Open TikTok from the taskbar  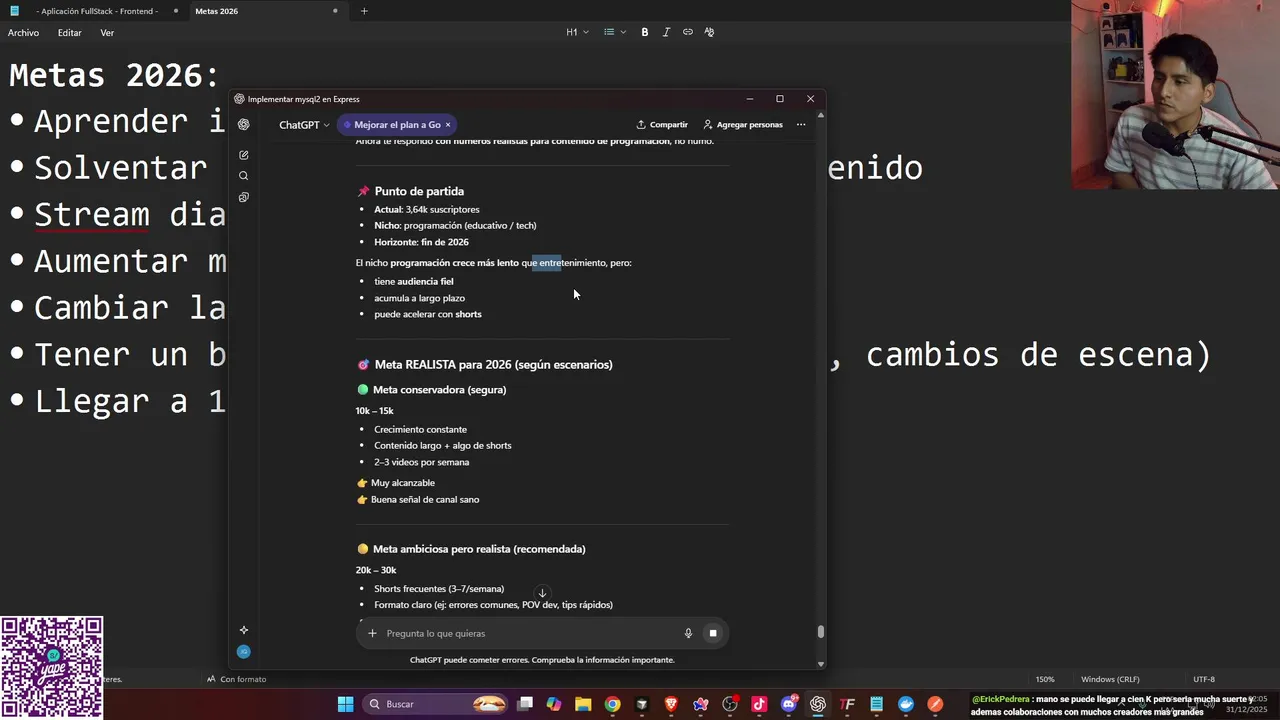click(759, 704)
